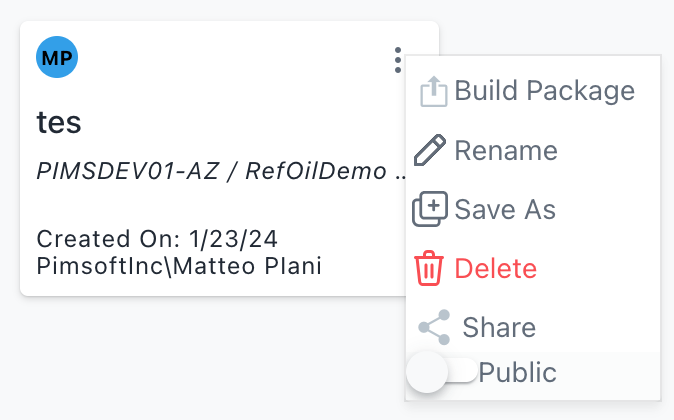Choose the Rename text in the menu
This screenshot has height=420, width=674.
pos(505,151)
